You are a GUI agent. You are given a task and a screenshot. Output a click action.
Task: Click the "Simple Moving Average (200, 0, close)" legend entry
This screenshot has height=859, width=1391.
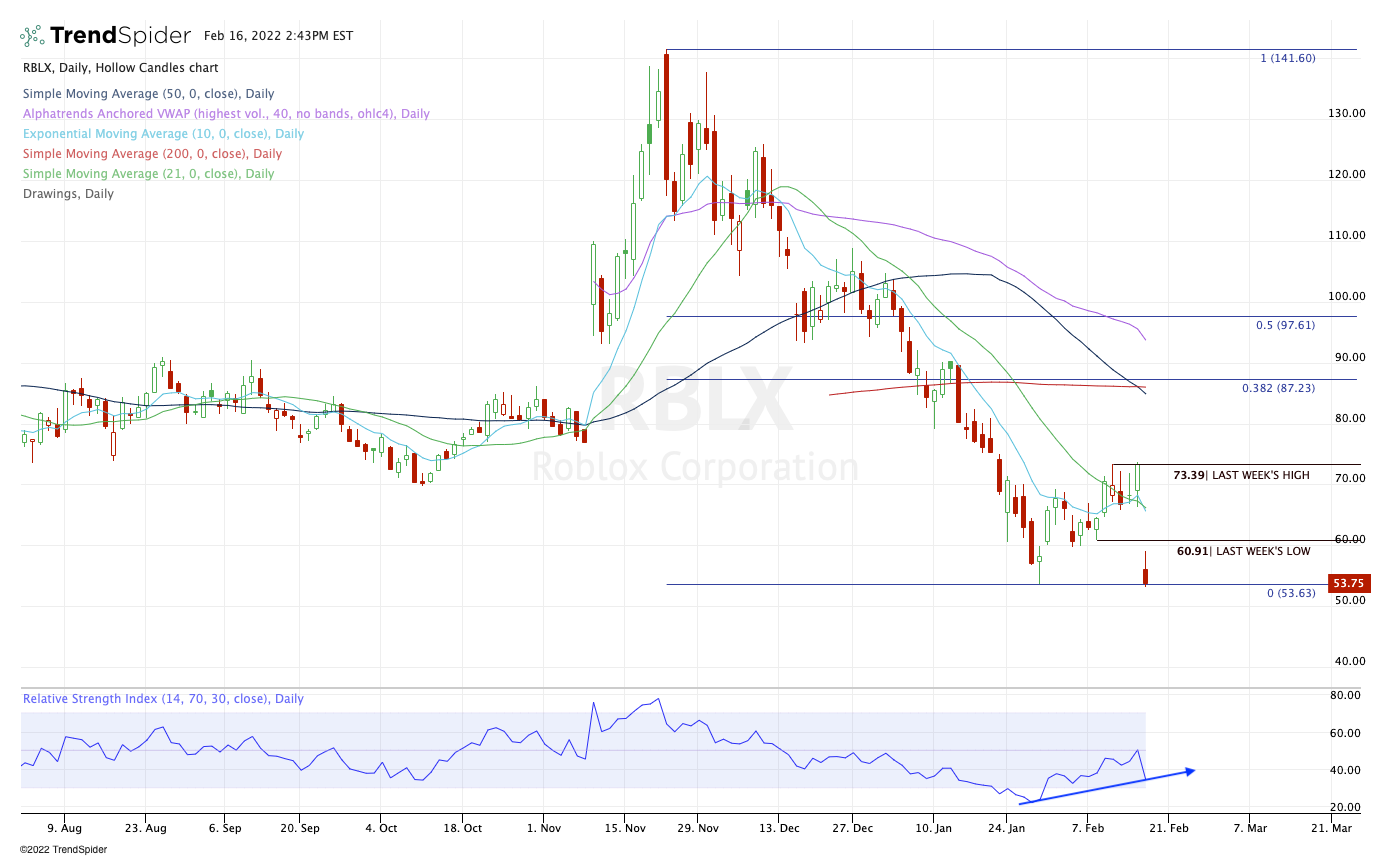pos(152,153)
